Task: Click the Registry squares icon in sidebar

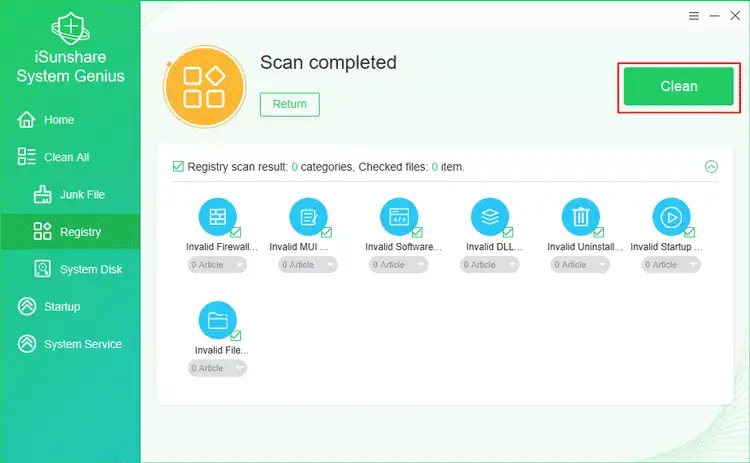Action: pyautogui.click(x=42, y=232)
